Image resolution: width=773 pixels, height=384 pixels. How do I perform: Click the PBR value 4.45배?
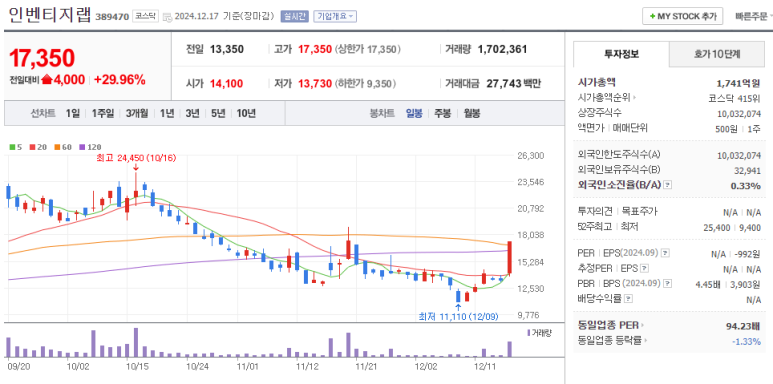tap(709, 284)
